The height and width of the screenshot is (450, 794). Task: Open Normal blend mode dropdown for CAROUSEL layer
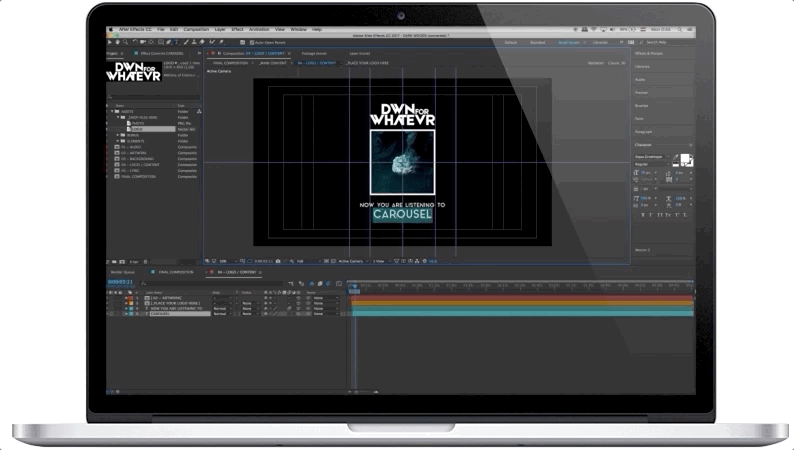(x=222, y=314)
